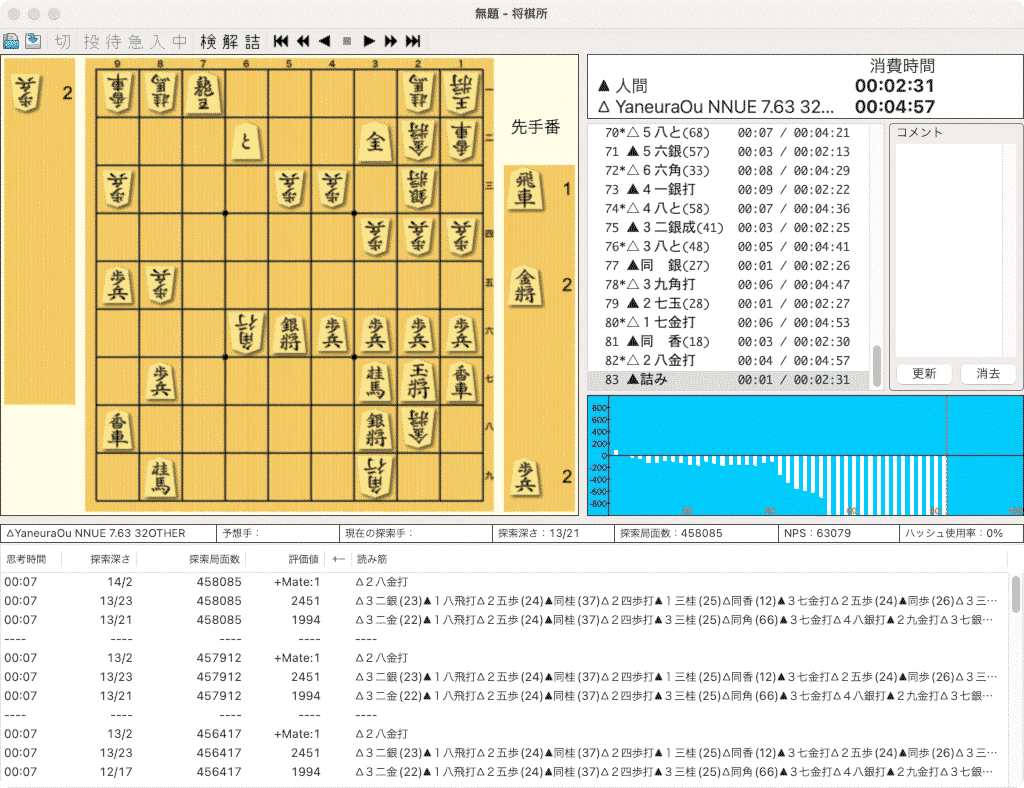Image resolution: width=1024 pixels, height=788 pixels.
Task: Select move 75 ▲３二銀成(41)
Action: pos(728,227)
